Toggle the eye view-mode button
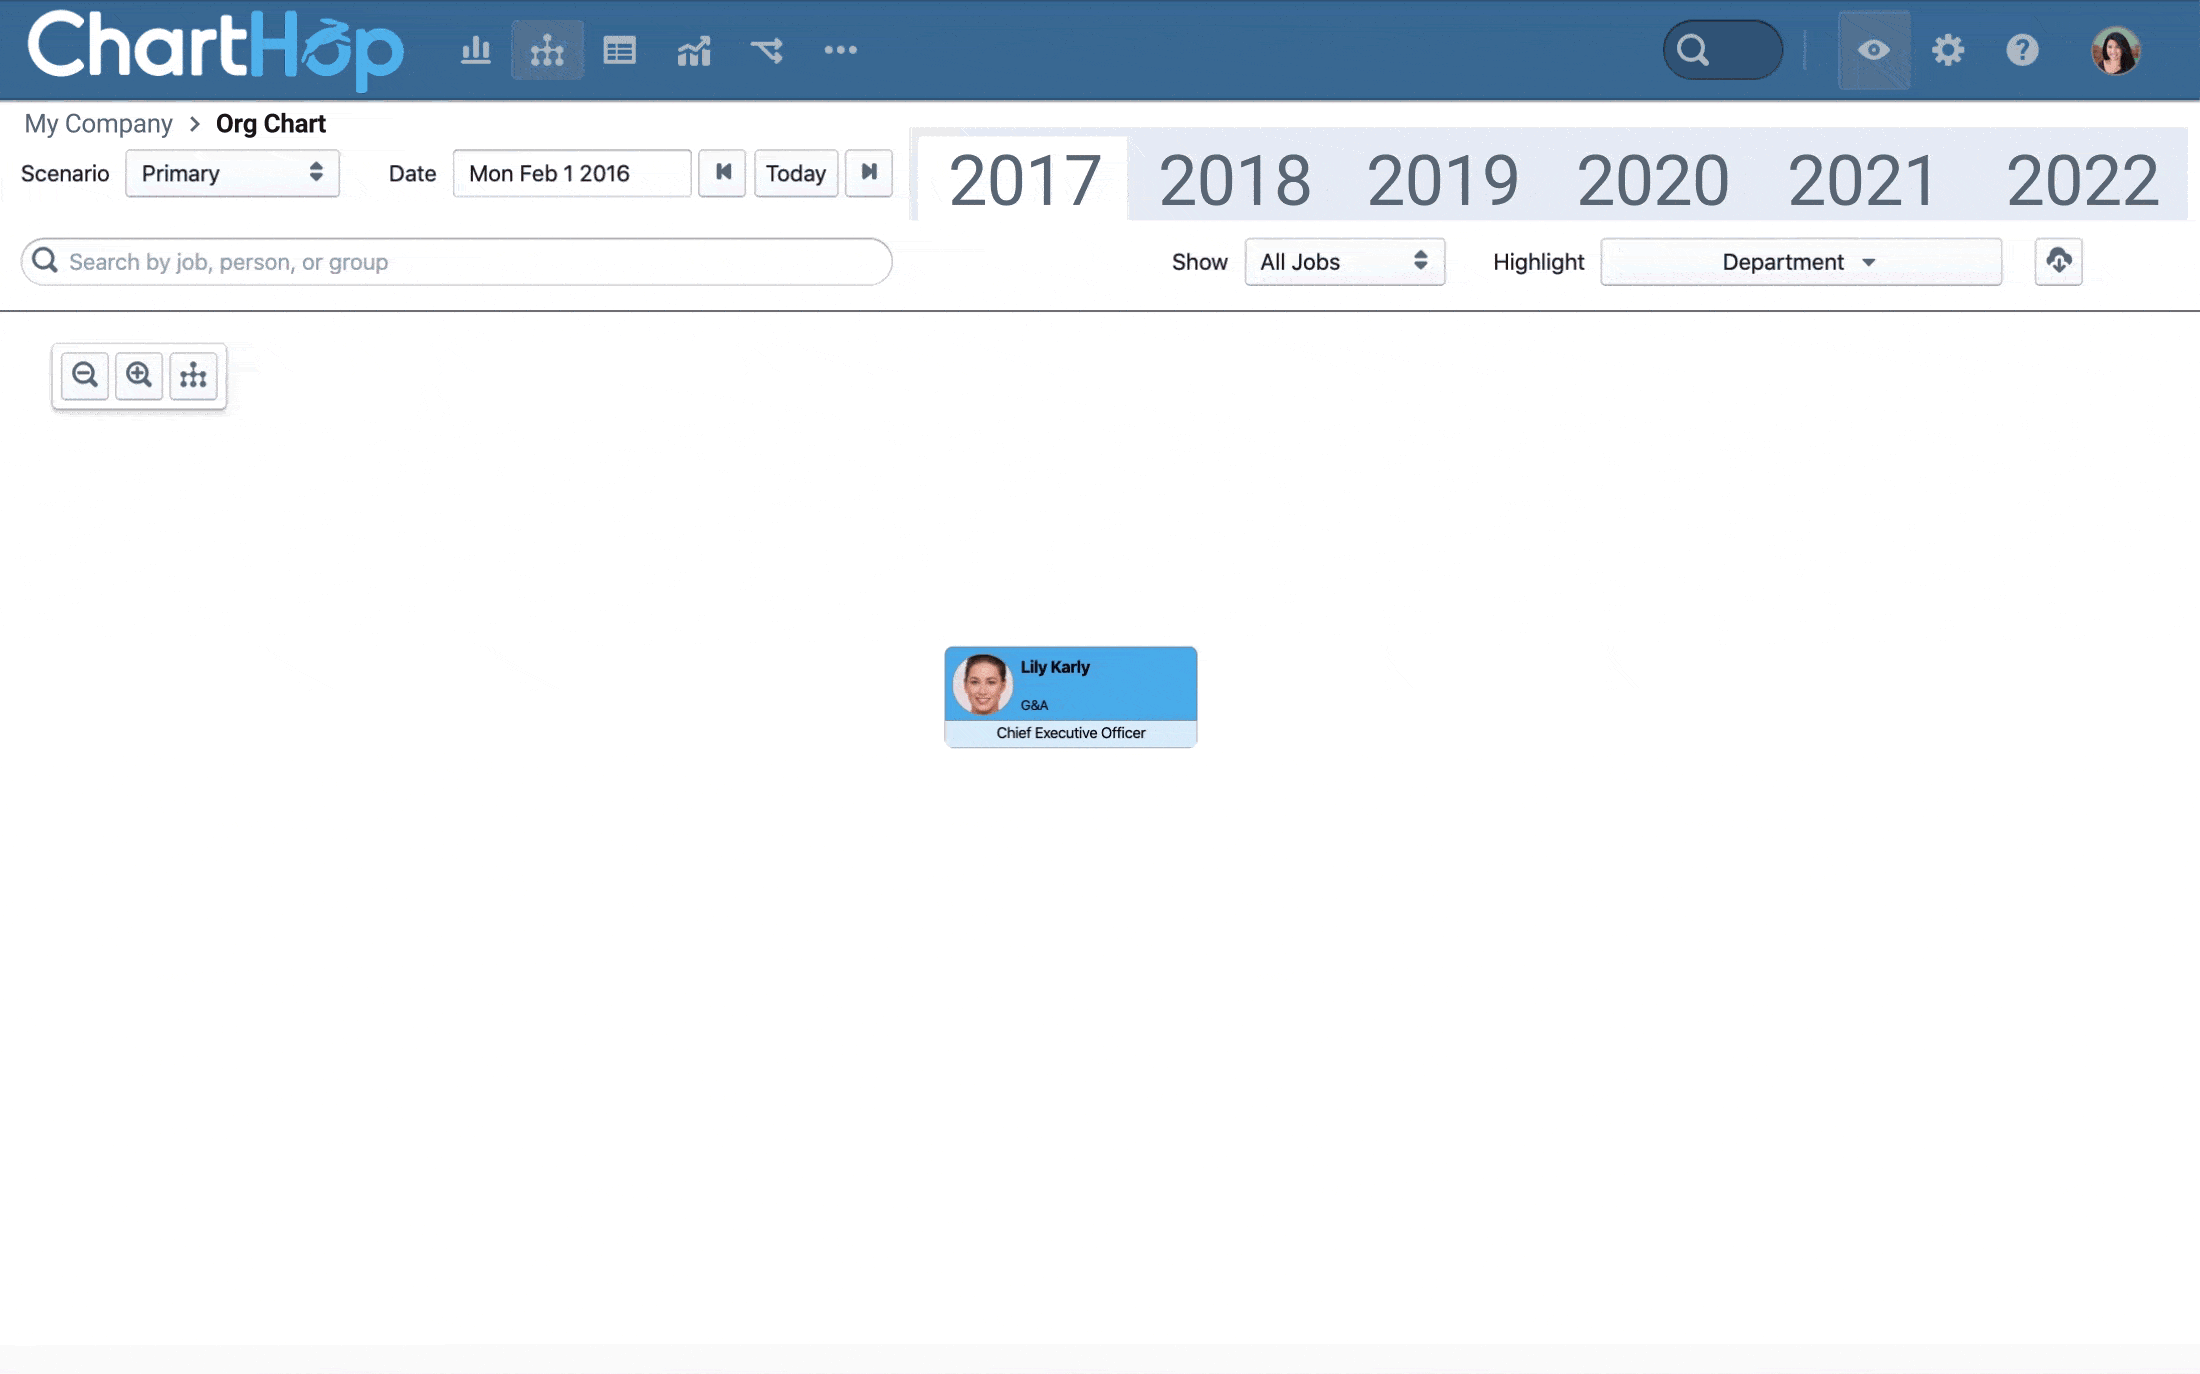This screenshot has width=2200, height=1374. (1873, 49)
